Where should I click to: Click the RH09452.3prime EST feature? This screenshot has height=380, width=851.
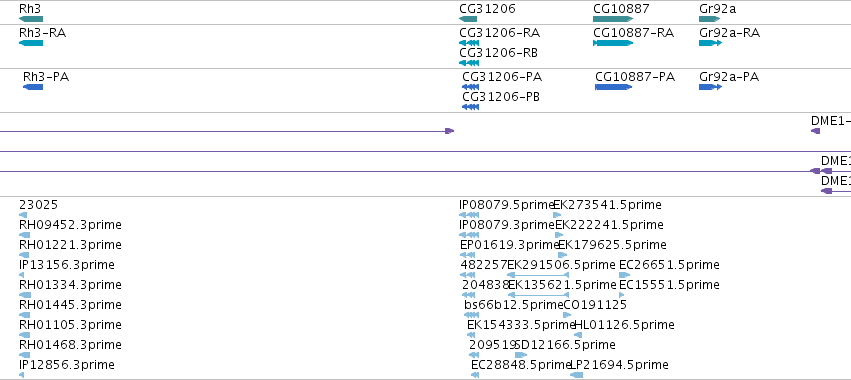pyautogui.click(x=24, y=235)
